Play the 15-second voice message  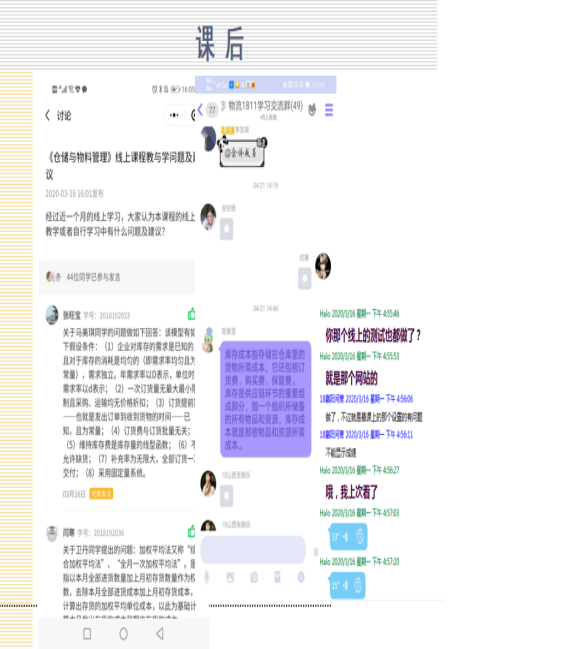click(x=347, y=585)
